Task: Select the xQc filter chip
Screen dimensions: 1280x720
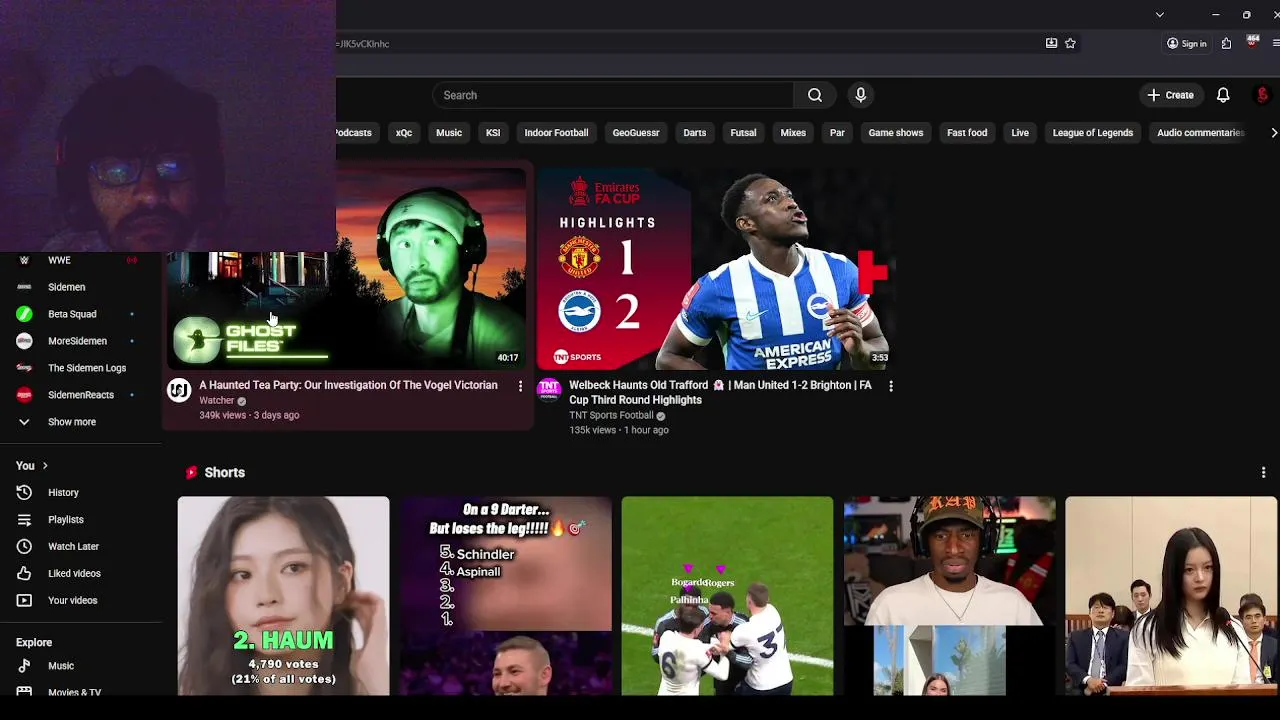Action: [x=404, y=132]
